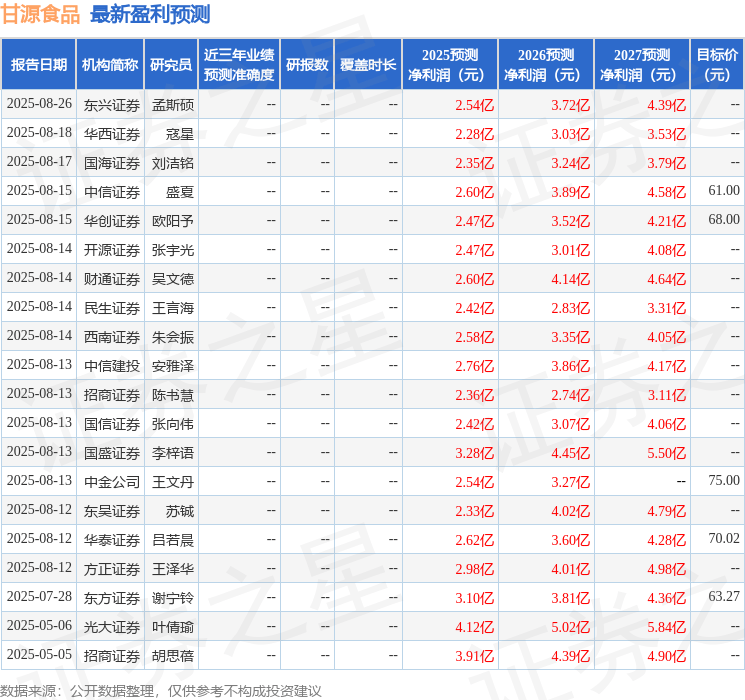The height and width of the screenshot is (700, 745).
Task: Click the 数据来源 disclaimer footer text
Action: point(161,690)
